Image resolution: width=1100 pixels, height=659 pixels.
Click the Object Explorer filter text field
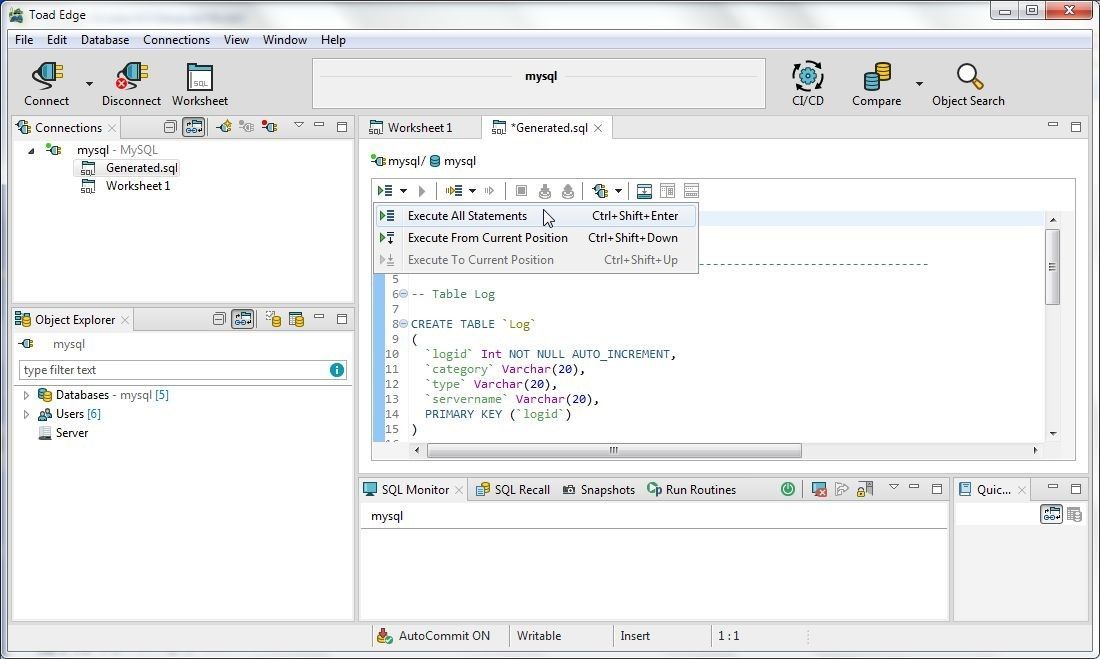[173, 370]
